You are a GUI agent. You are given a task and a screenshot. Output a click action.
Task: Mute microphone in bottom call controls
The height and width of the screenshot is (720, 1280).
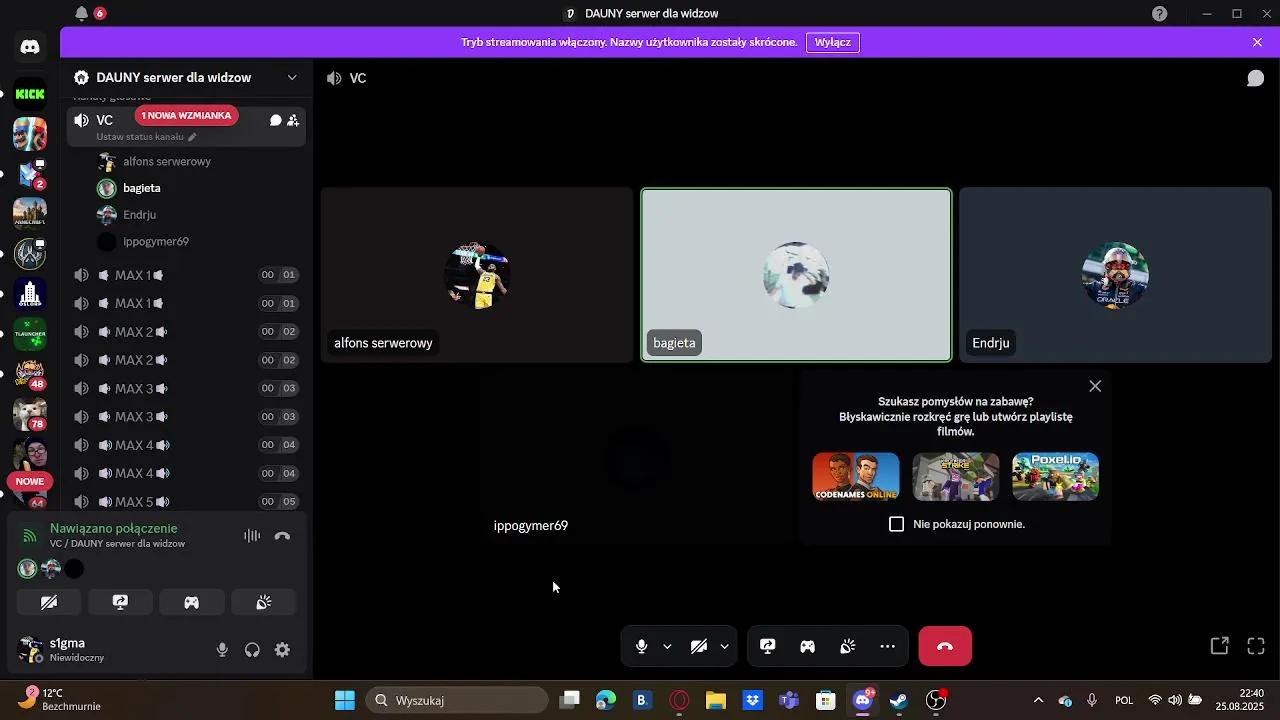click(x=642, y=646)
